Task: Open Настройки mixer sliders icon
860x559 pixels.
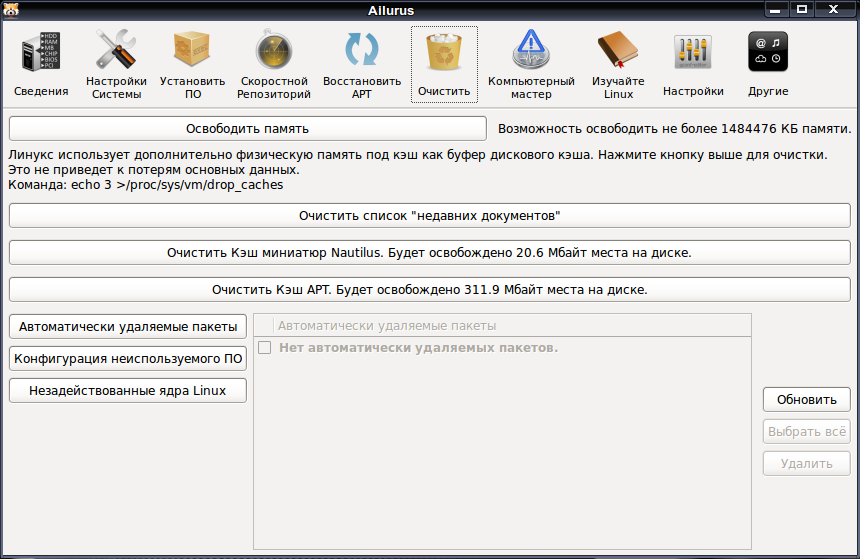Action: point(693,65)
